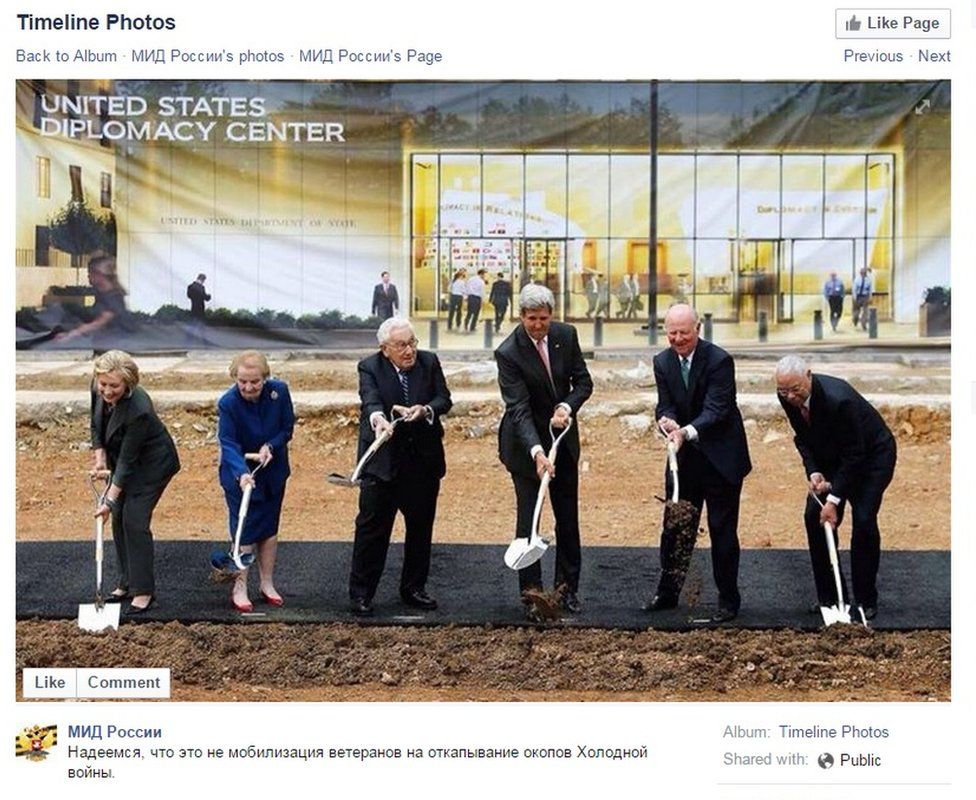The height and width of the screenshot is (800, 976).
Task: Open the МИД России author name link
Action: (x=115, y=732)
